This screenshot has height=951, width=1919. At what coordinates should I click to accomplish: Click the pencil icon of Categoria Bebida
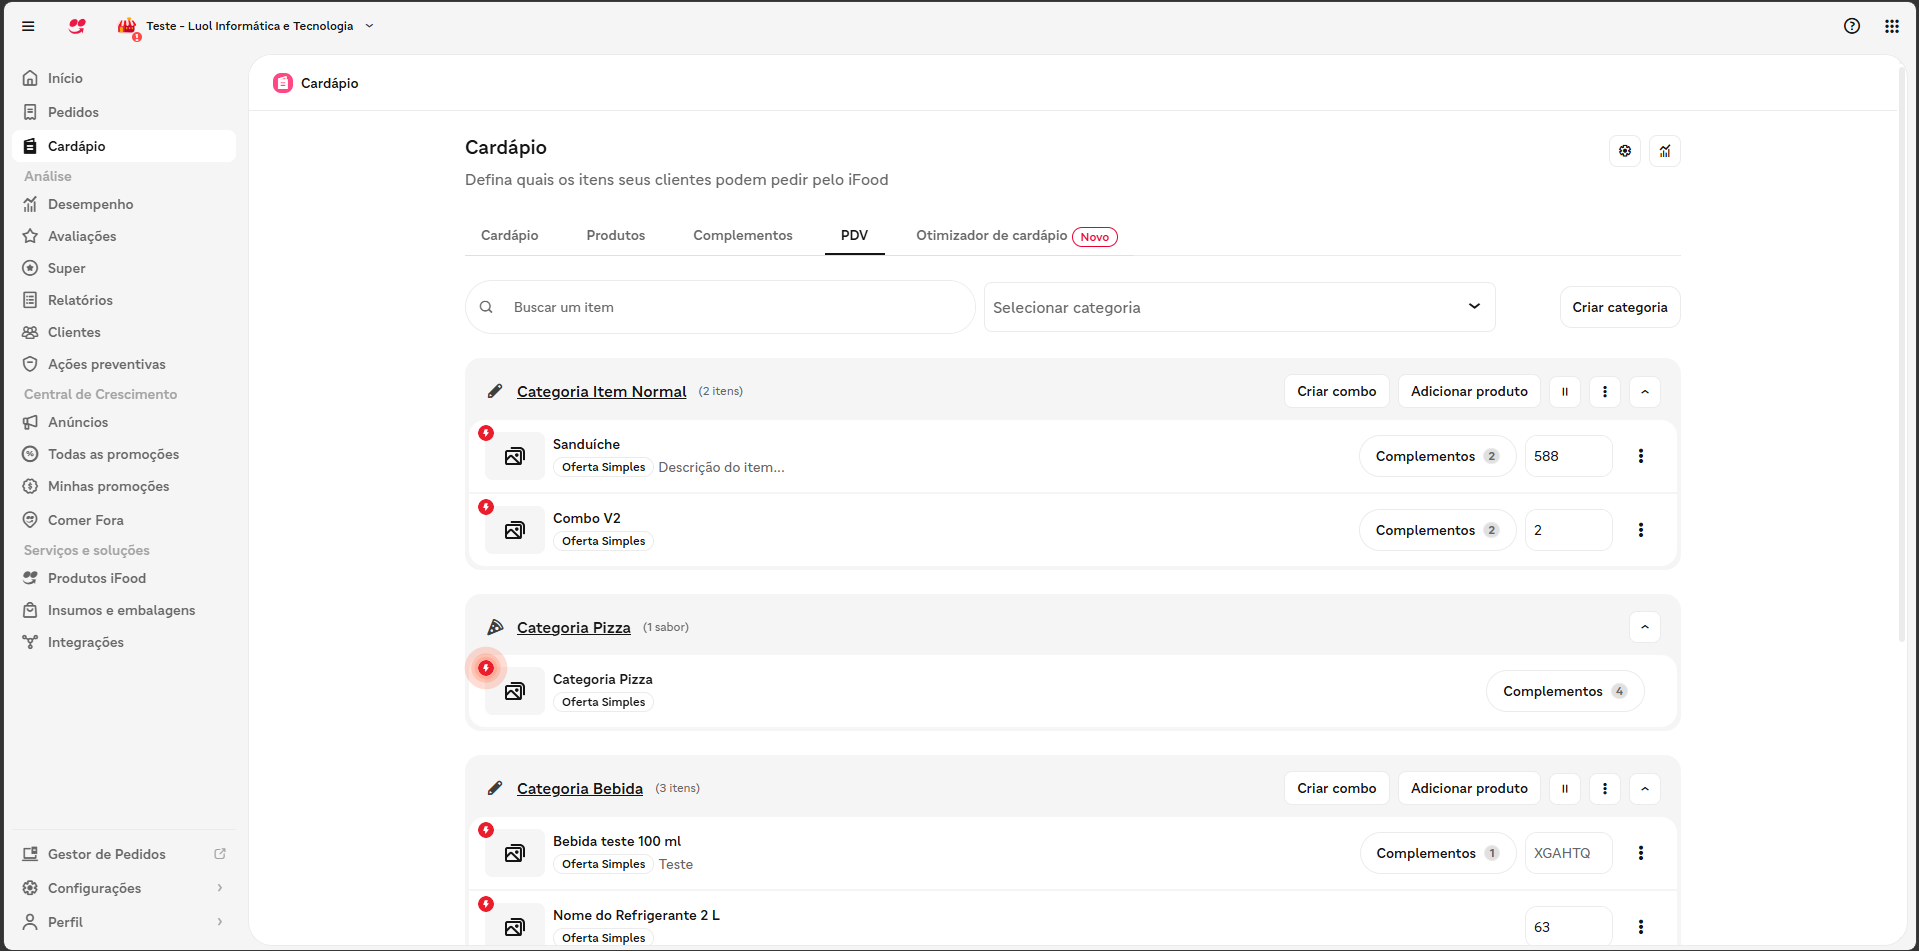[x=495, y=788]
